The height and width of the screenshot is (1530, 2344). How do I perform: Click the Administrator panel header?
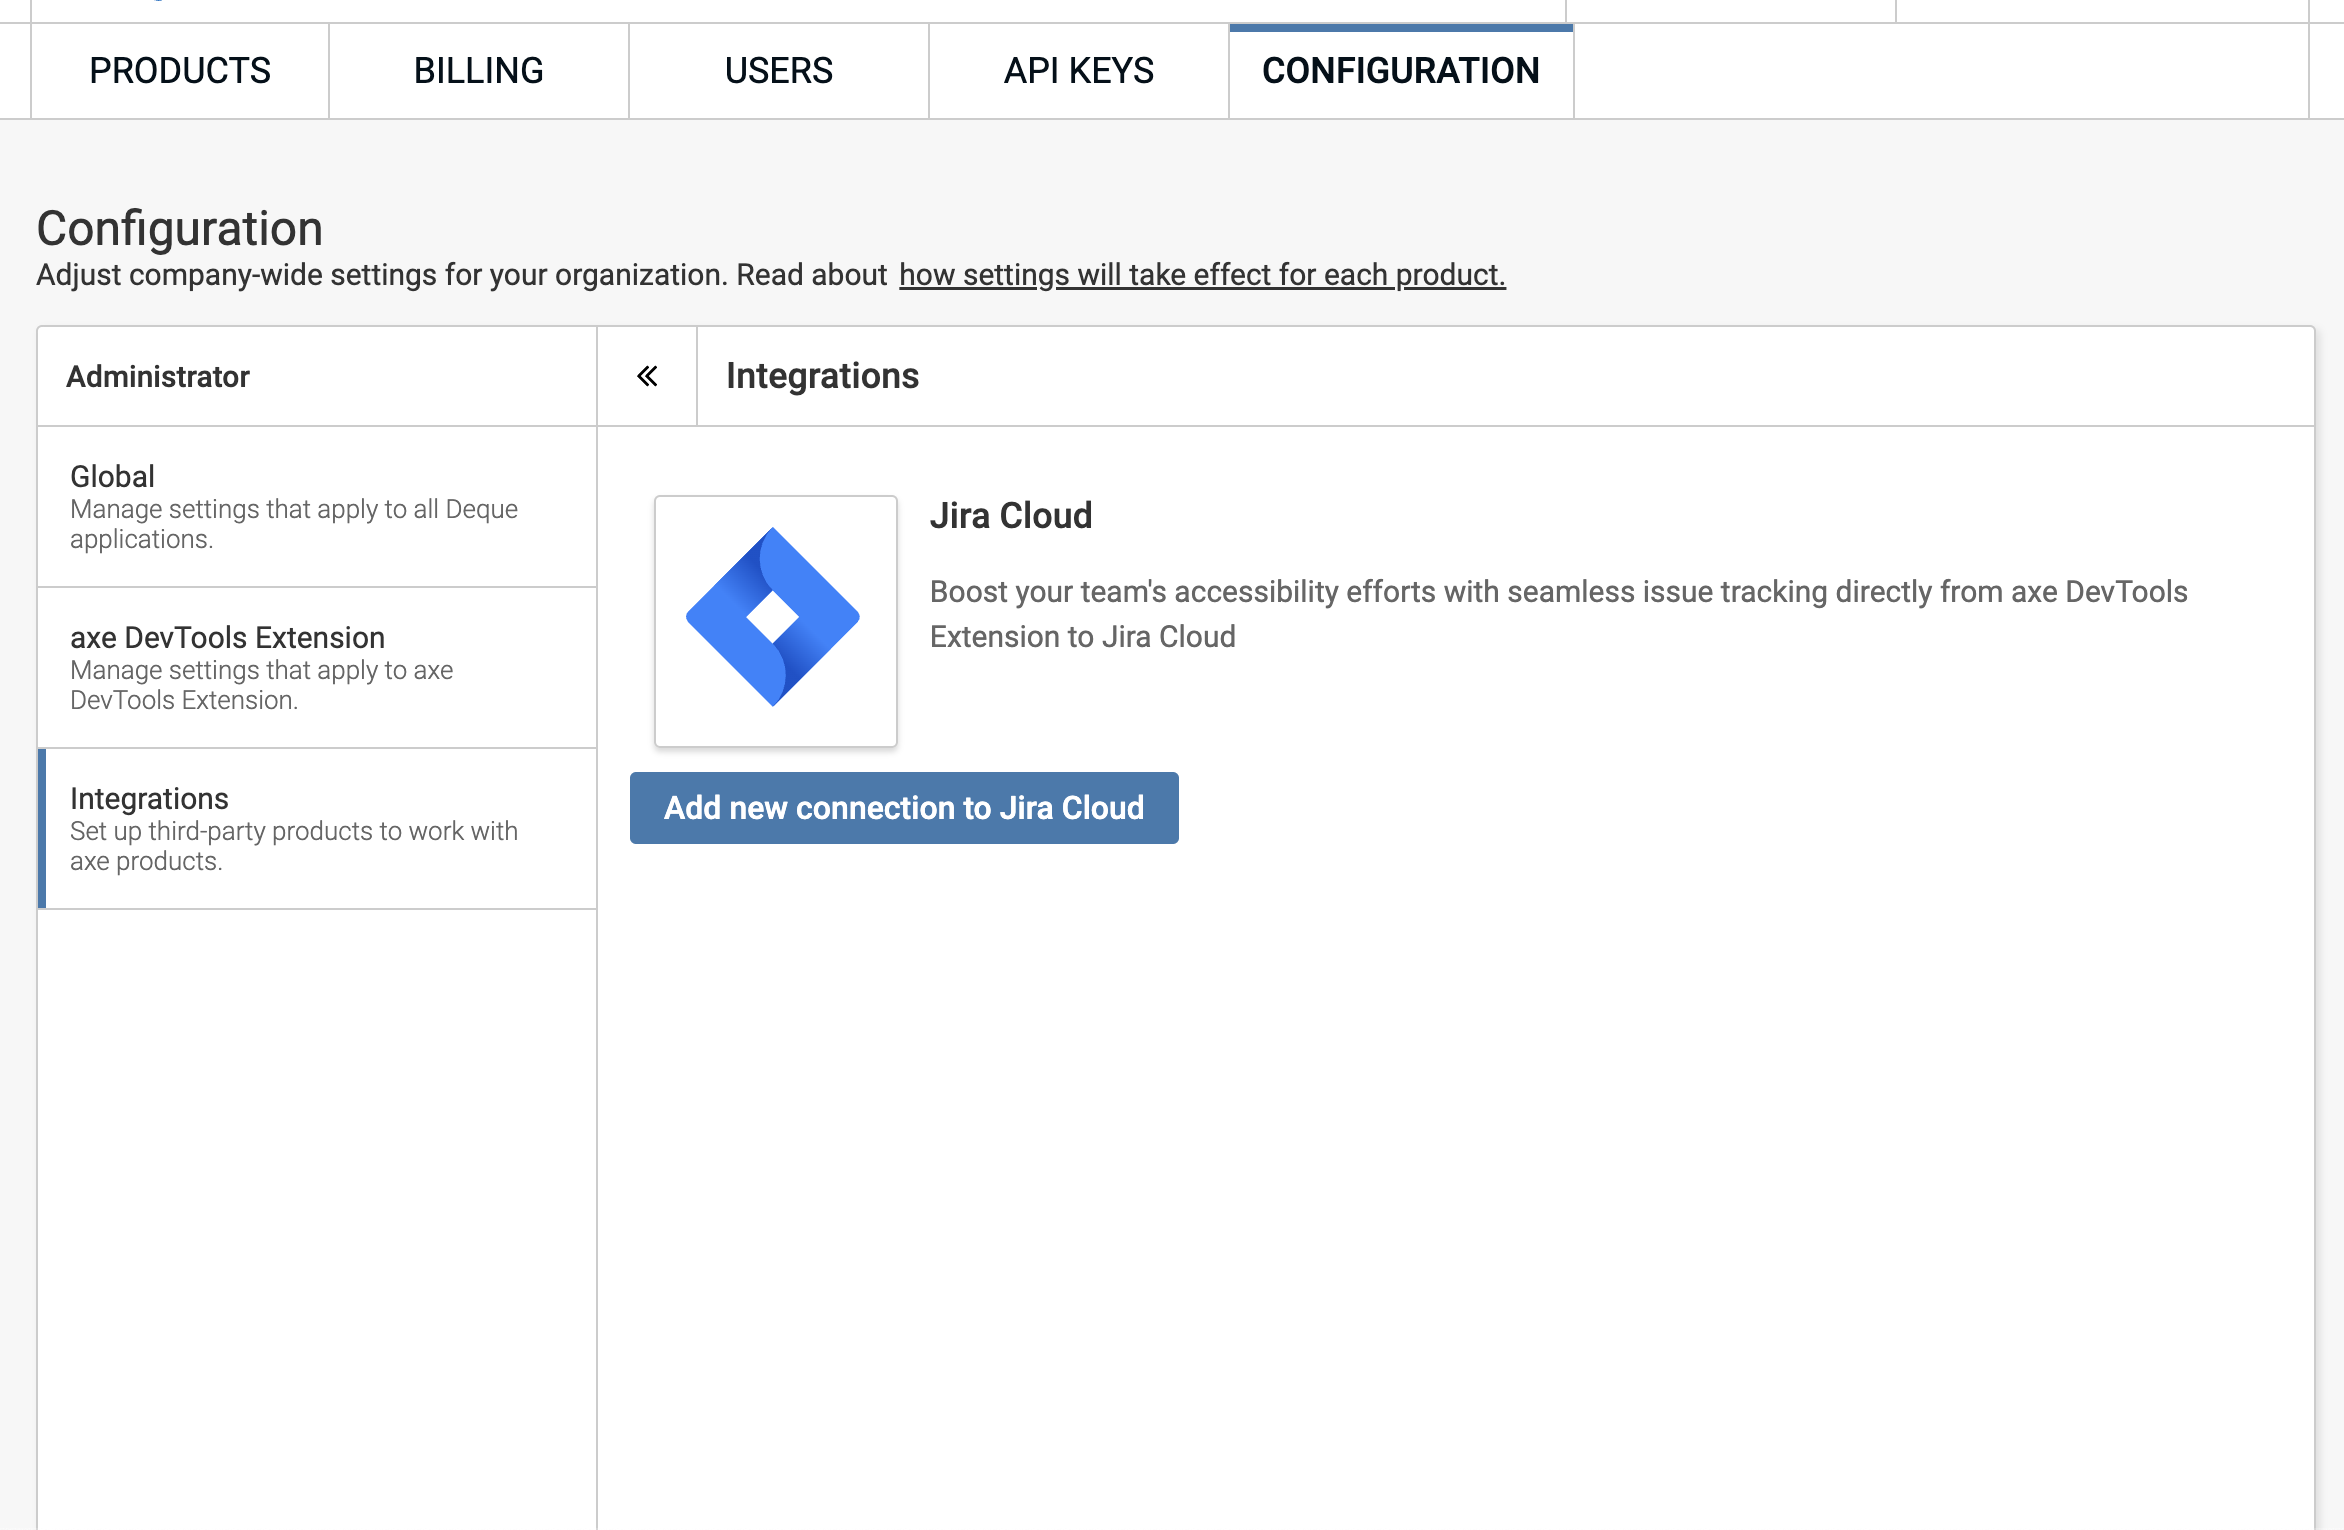pos(158,376)
